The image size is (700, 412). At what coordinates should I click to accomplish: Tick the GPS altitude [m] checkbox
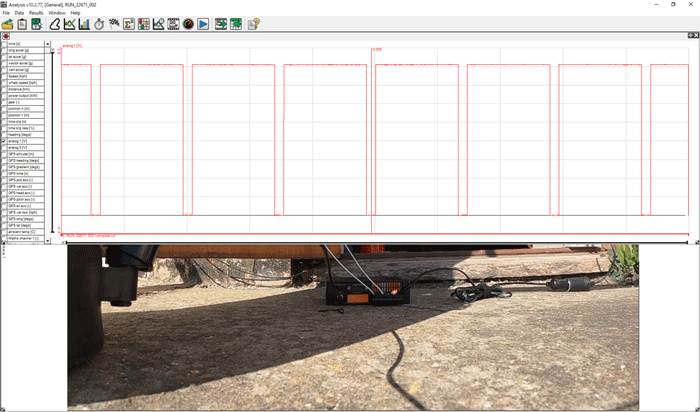[x=3, y=154]
